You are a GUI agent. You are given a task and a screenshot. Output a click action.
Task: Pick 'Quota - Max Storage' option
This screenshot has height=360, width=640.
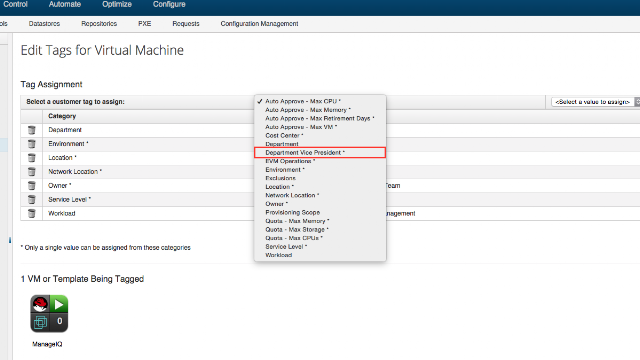click(320, 230)
